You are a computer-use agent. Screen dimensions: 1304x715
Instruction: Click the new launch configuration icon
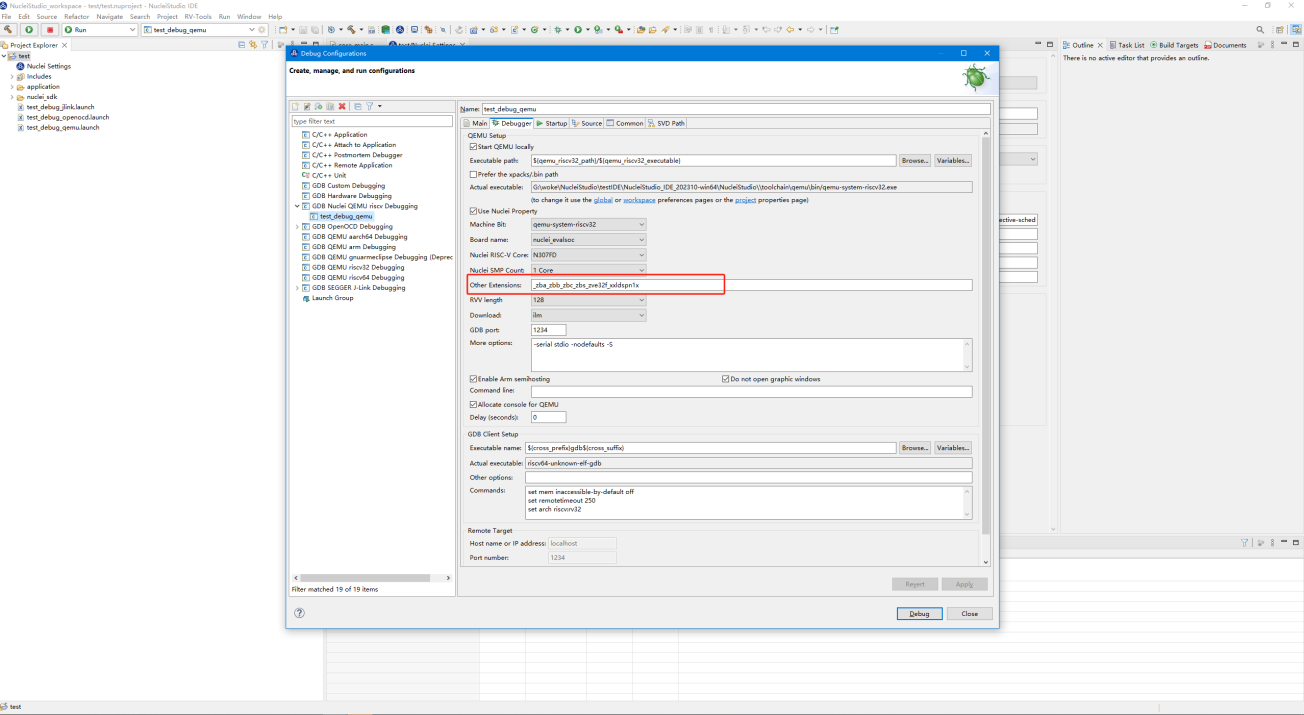[x=295, y=106]
